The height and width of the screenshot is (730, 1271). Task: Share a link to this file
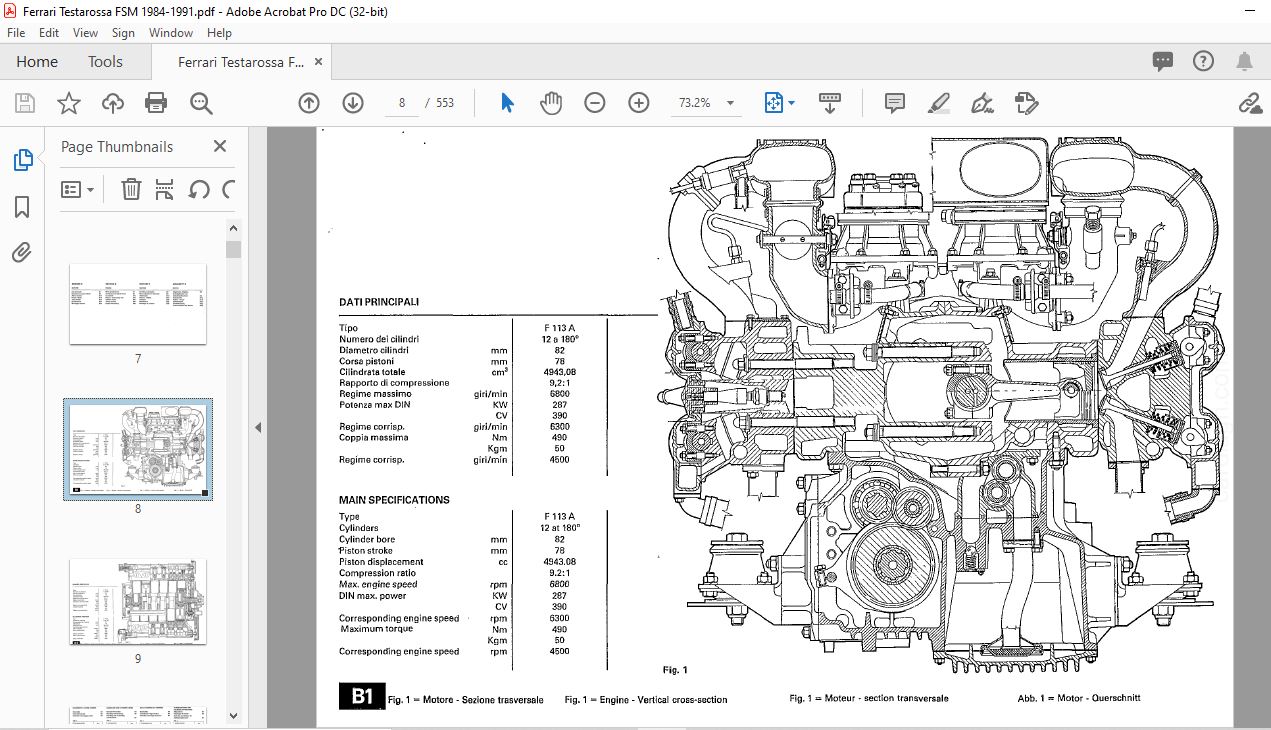tap(1248, 103)
